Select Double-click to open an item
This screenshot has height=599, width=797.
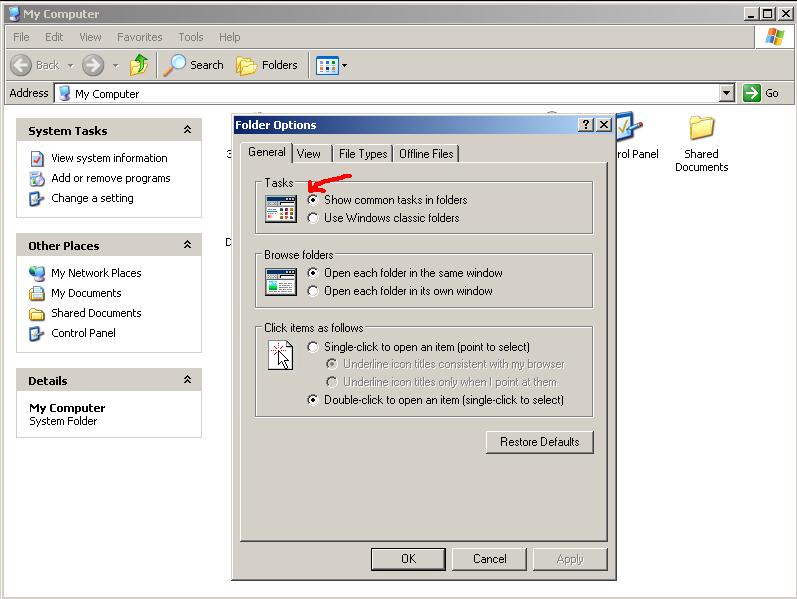(x=313, y=400)
